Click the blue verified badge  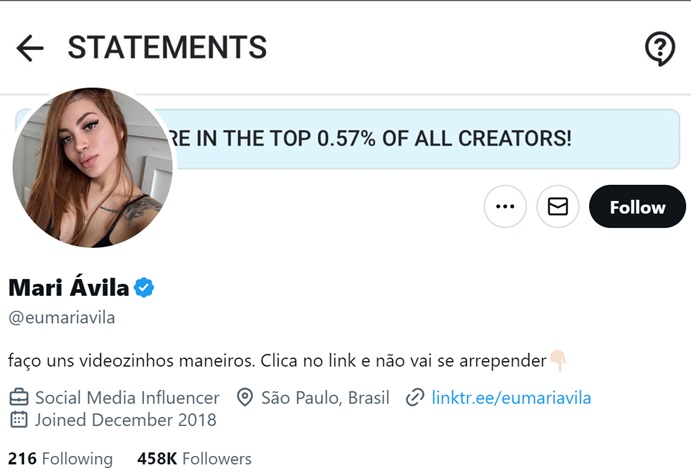(x=144, y=289)
